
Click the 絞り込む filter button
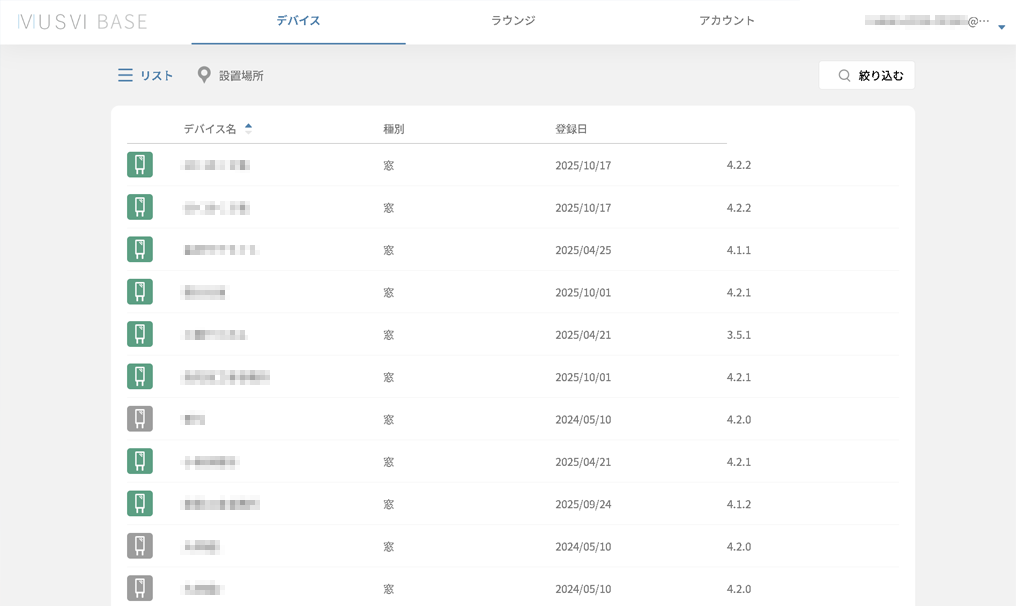[x=867, y=76]
